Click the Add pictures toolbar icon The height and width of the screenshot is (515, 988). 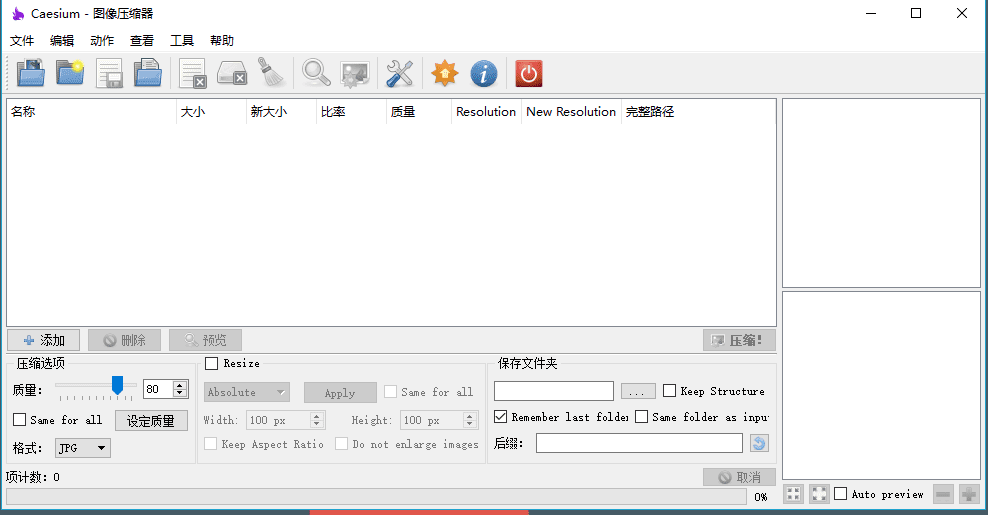click(x=30, y=73)
